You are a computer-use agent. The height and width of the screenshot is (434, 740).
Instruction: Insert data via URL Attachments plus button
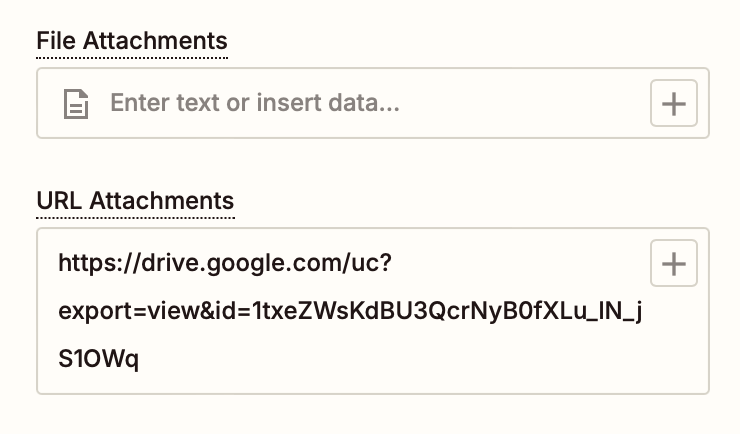click(x=674, y=264)
